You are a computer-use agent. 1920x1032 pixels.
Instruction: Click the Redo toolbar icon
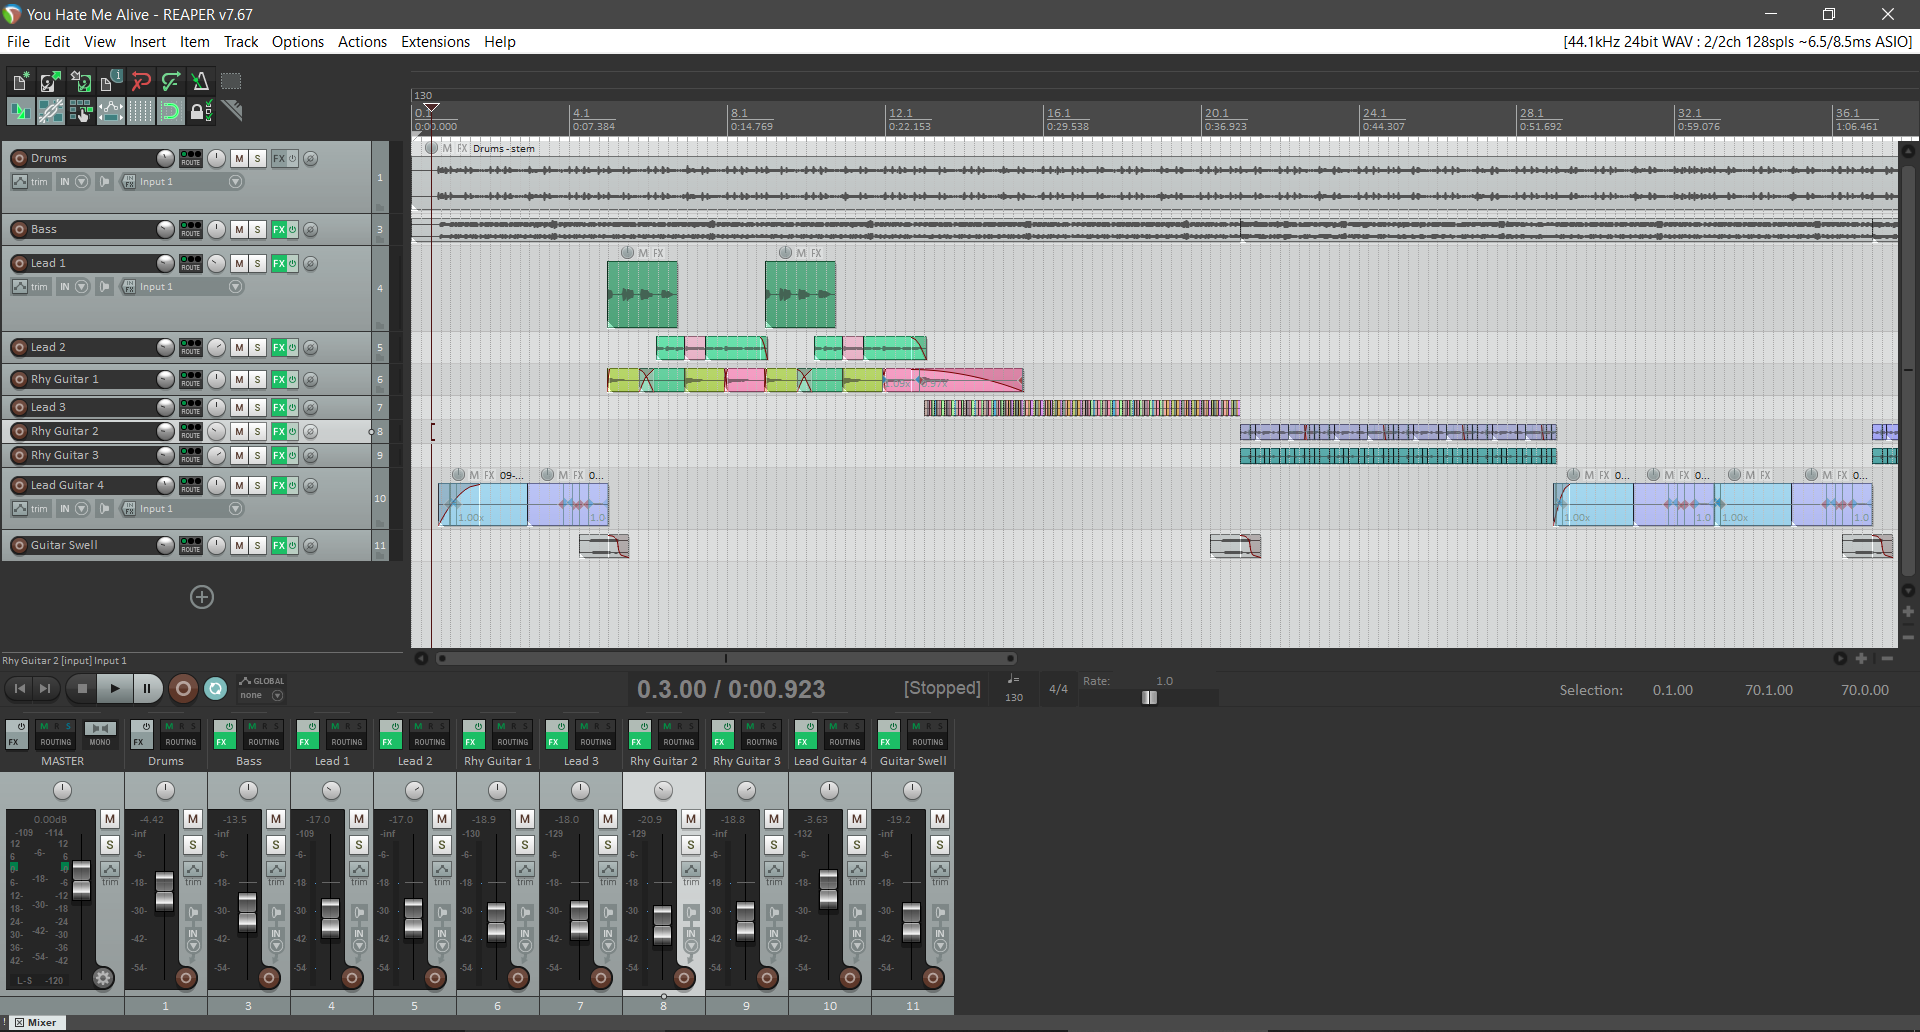[x=171, y=82]
